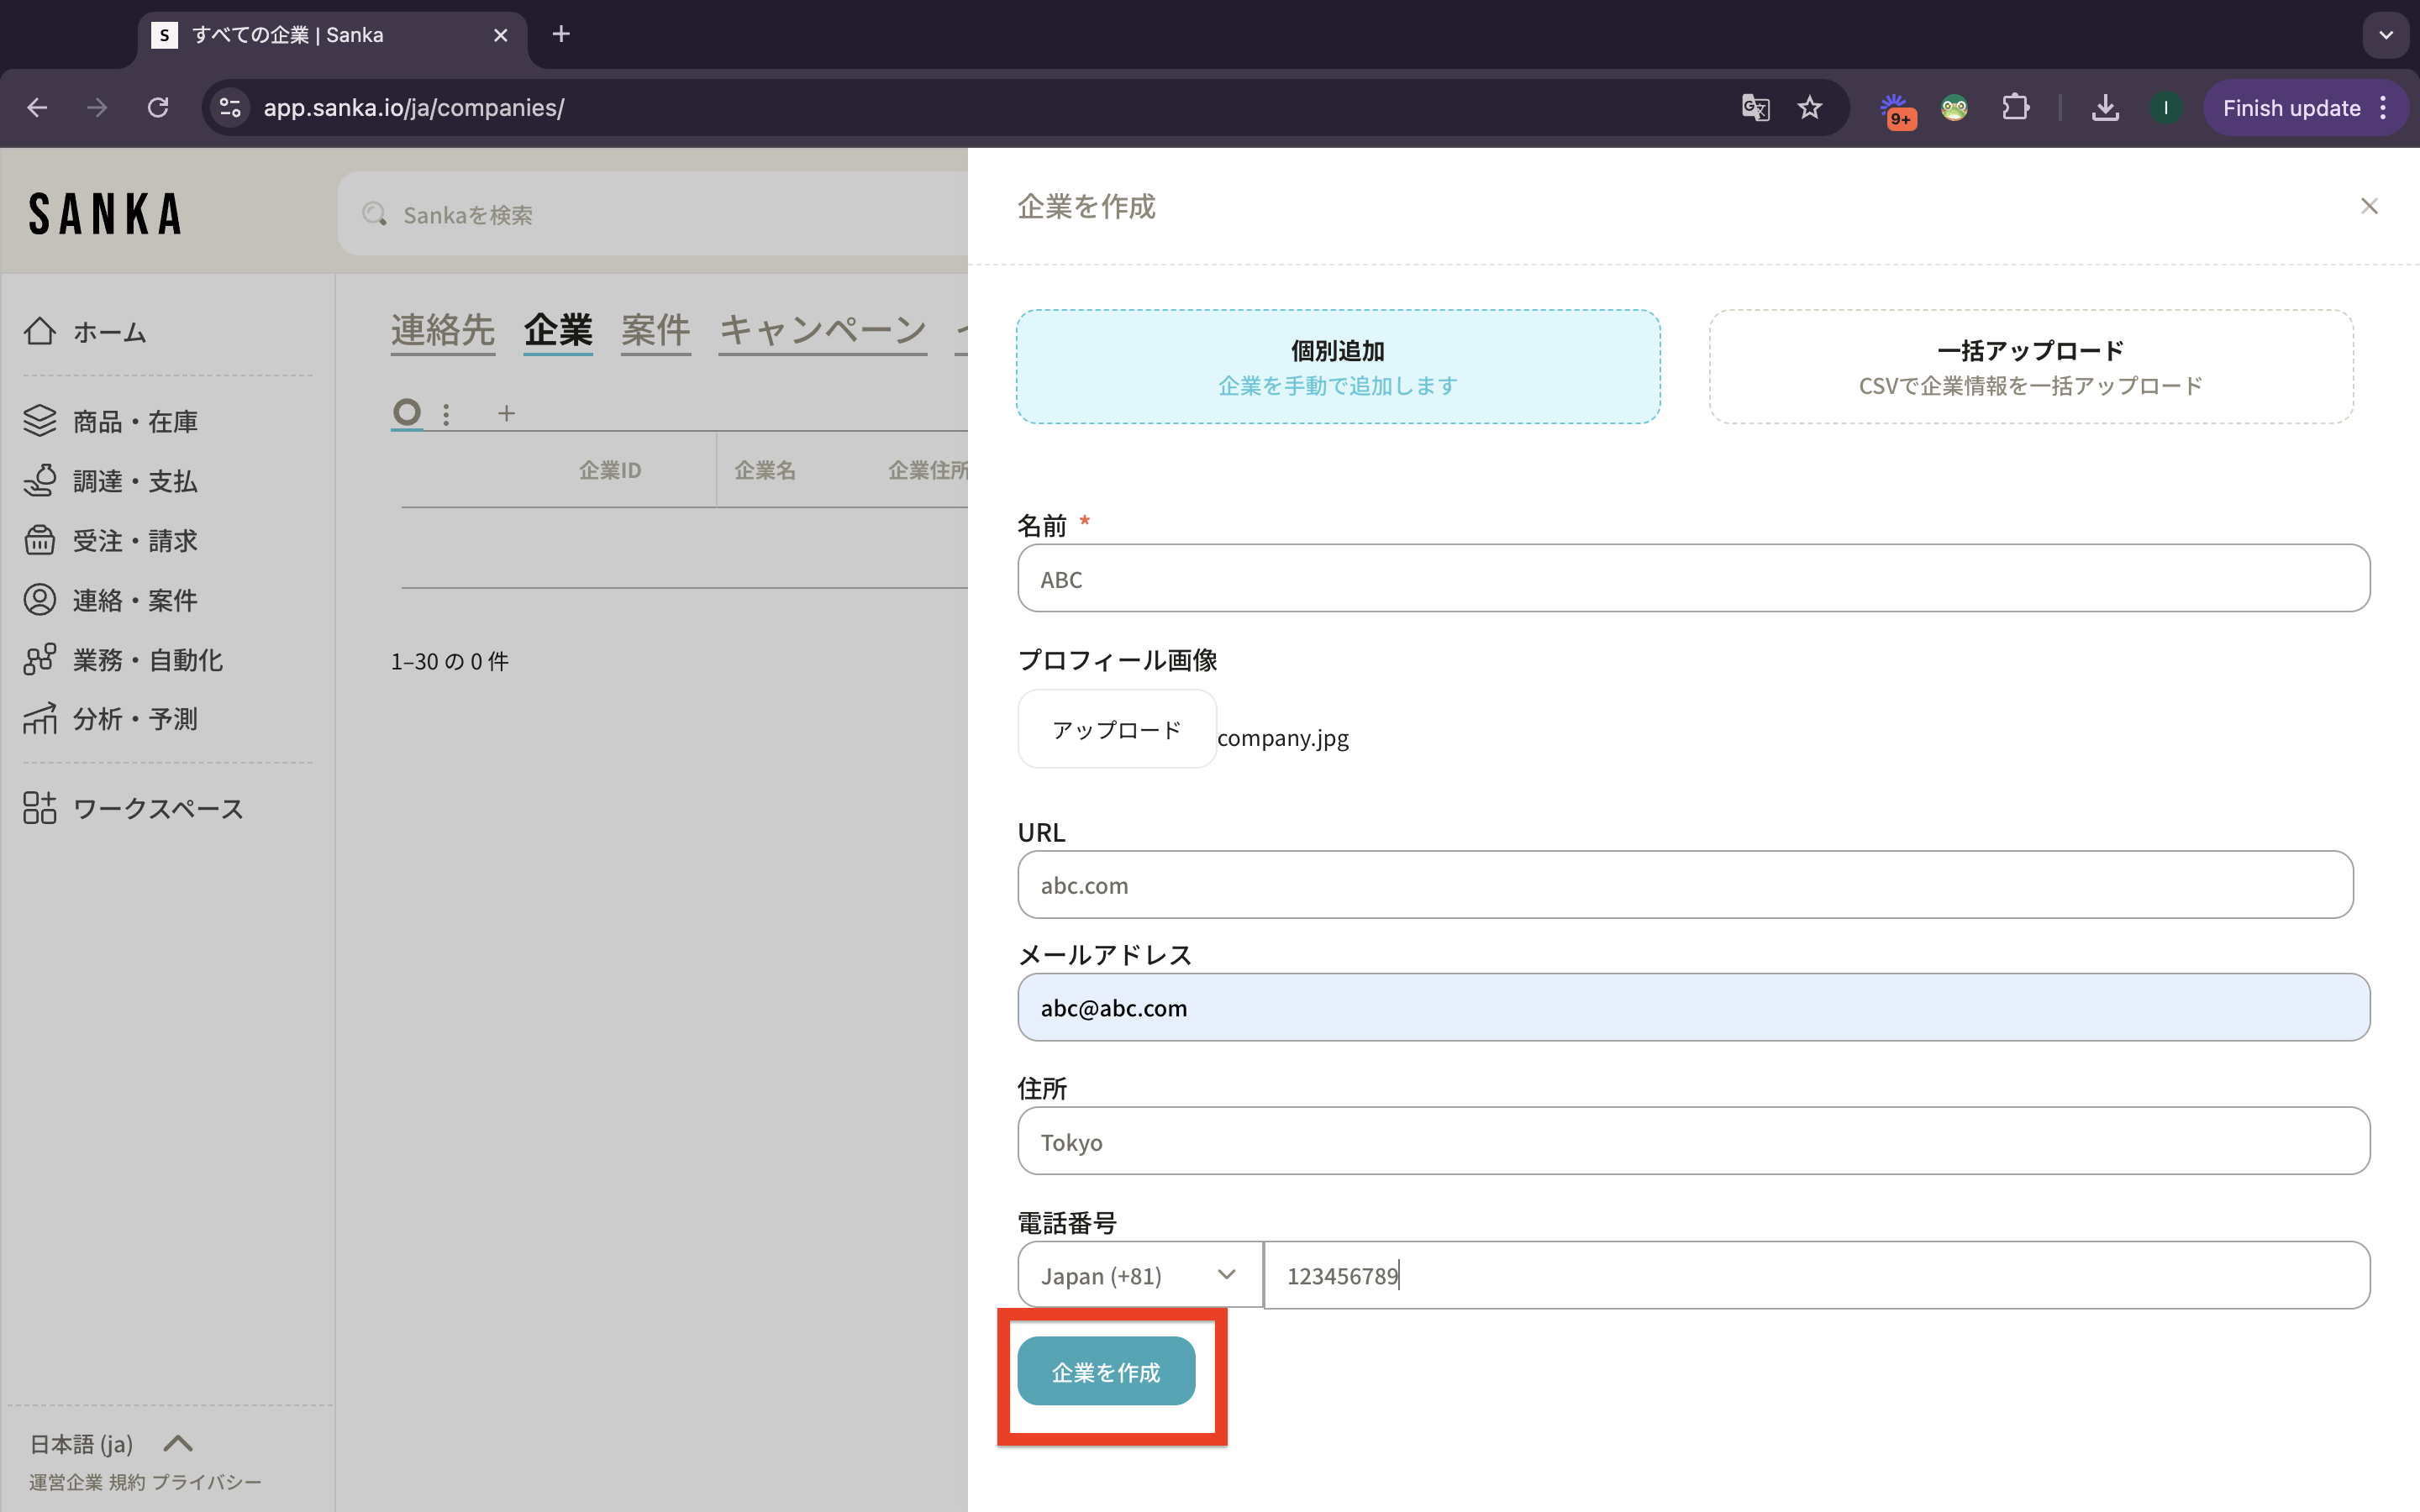The image size is (2420, 1512).
Task: Click the ワークスペース grid icon
Action: (40, 808)
